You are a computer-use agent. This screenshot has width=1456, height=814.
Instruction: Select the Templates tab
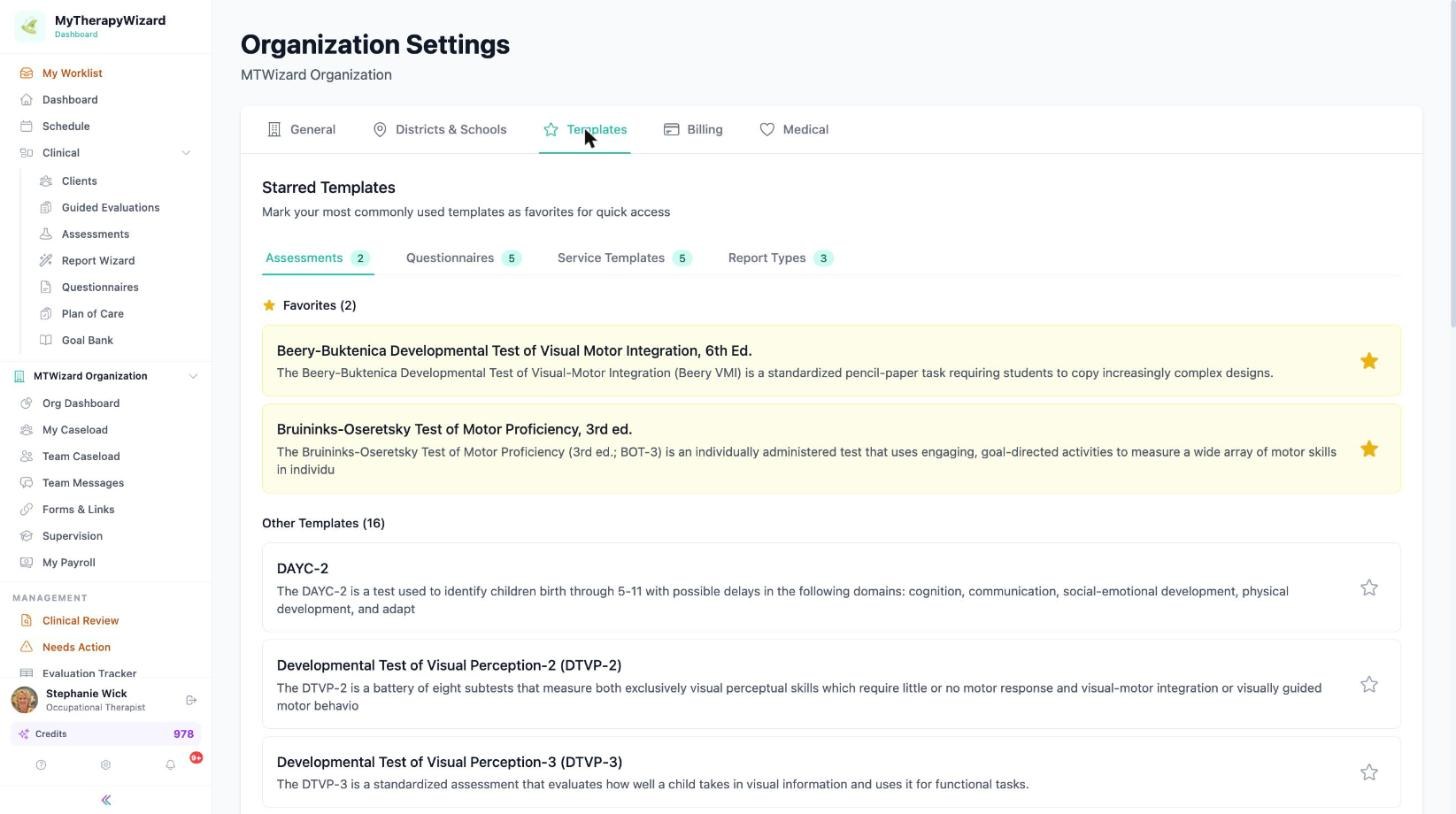coord(585,130)
